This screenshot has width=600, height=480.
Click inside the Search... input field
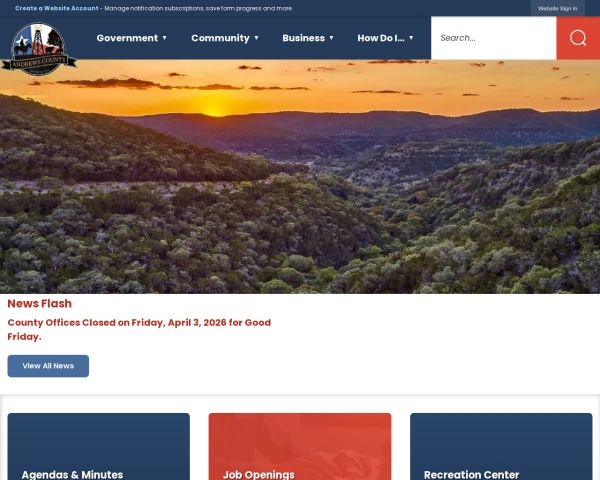494,38
